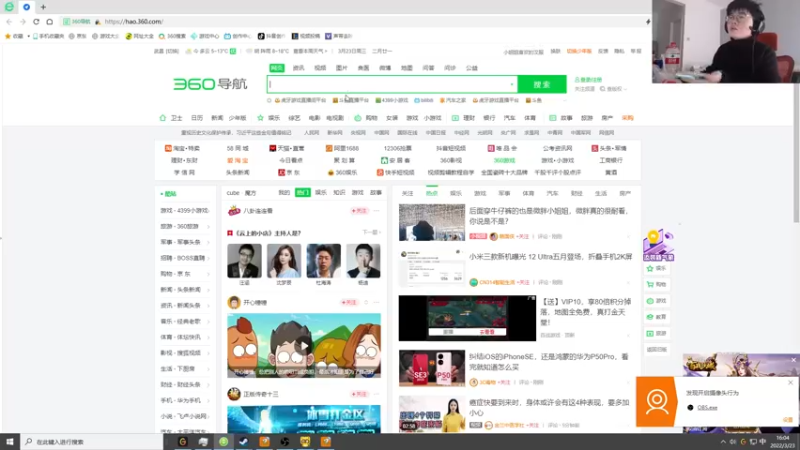800x450 pixels.
Task: Open the 网址大全 bookmark
Action: click(x=140, y=36)
